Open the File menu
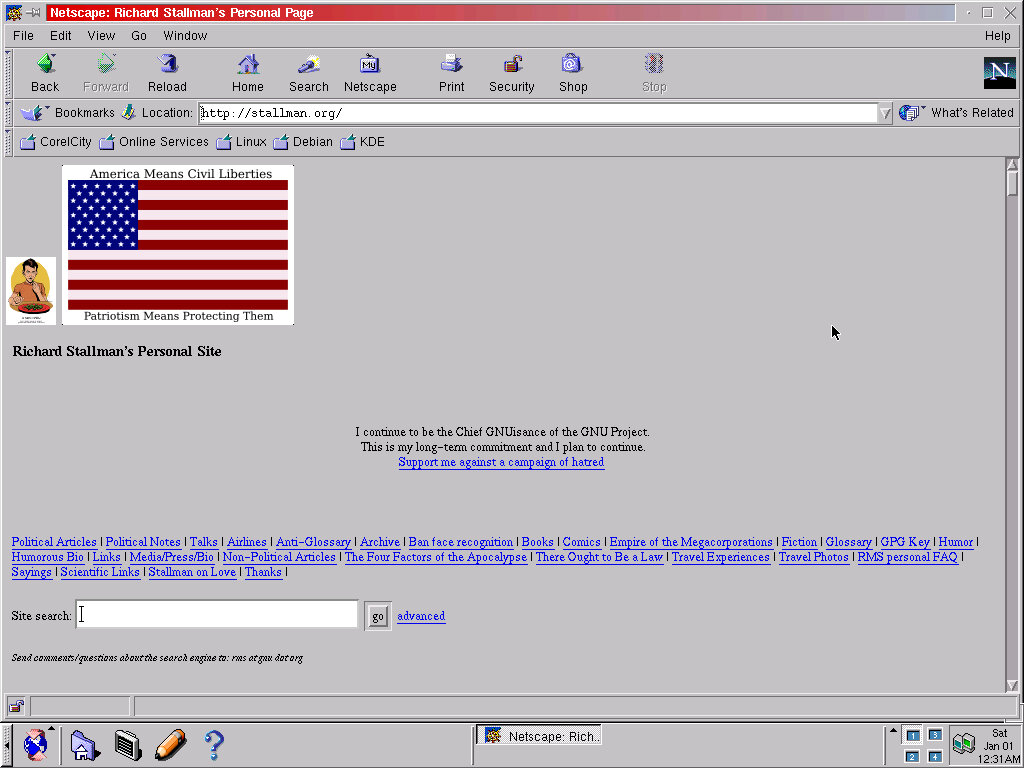1024x768 pixels. coord(23,36)
